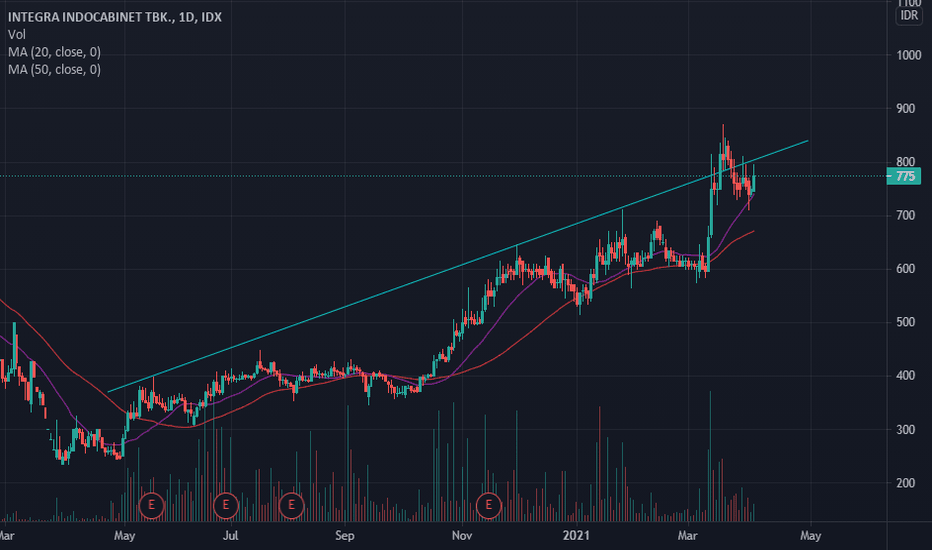Select the Vol indicator label
This screenshot has width=932, height=550.
(17, 34)
